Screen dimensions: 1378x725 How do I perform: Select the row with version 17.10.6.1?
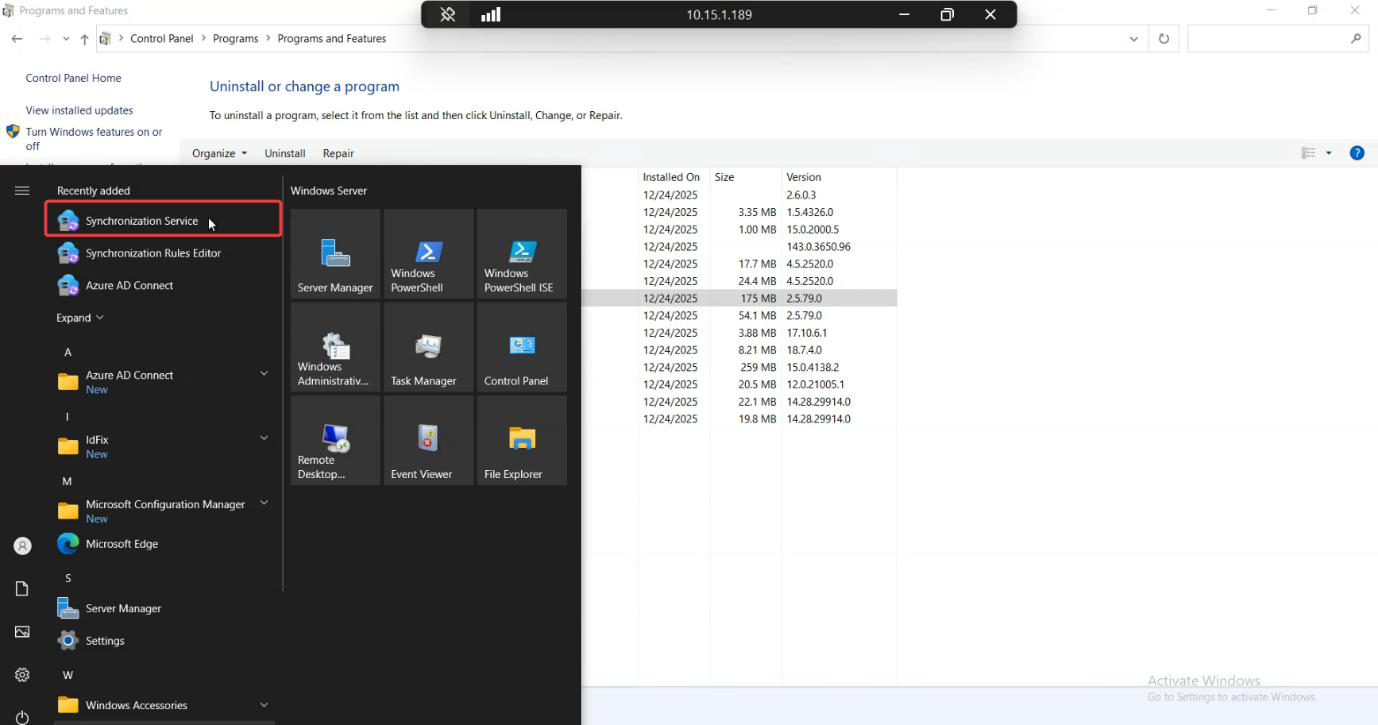(x=739, y=333)
